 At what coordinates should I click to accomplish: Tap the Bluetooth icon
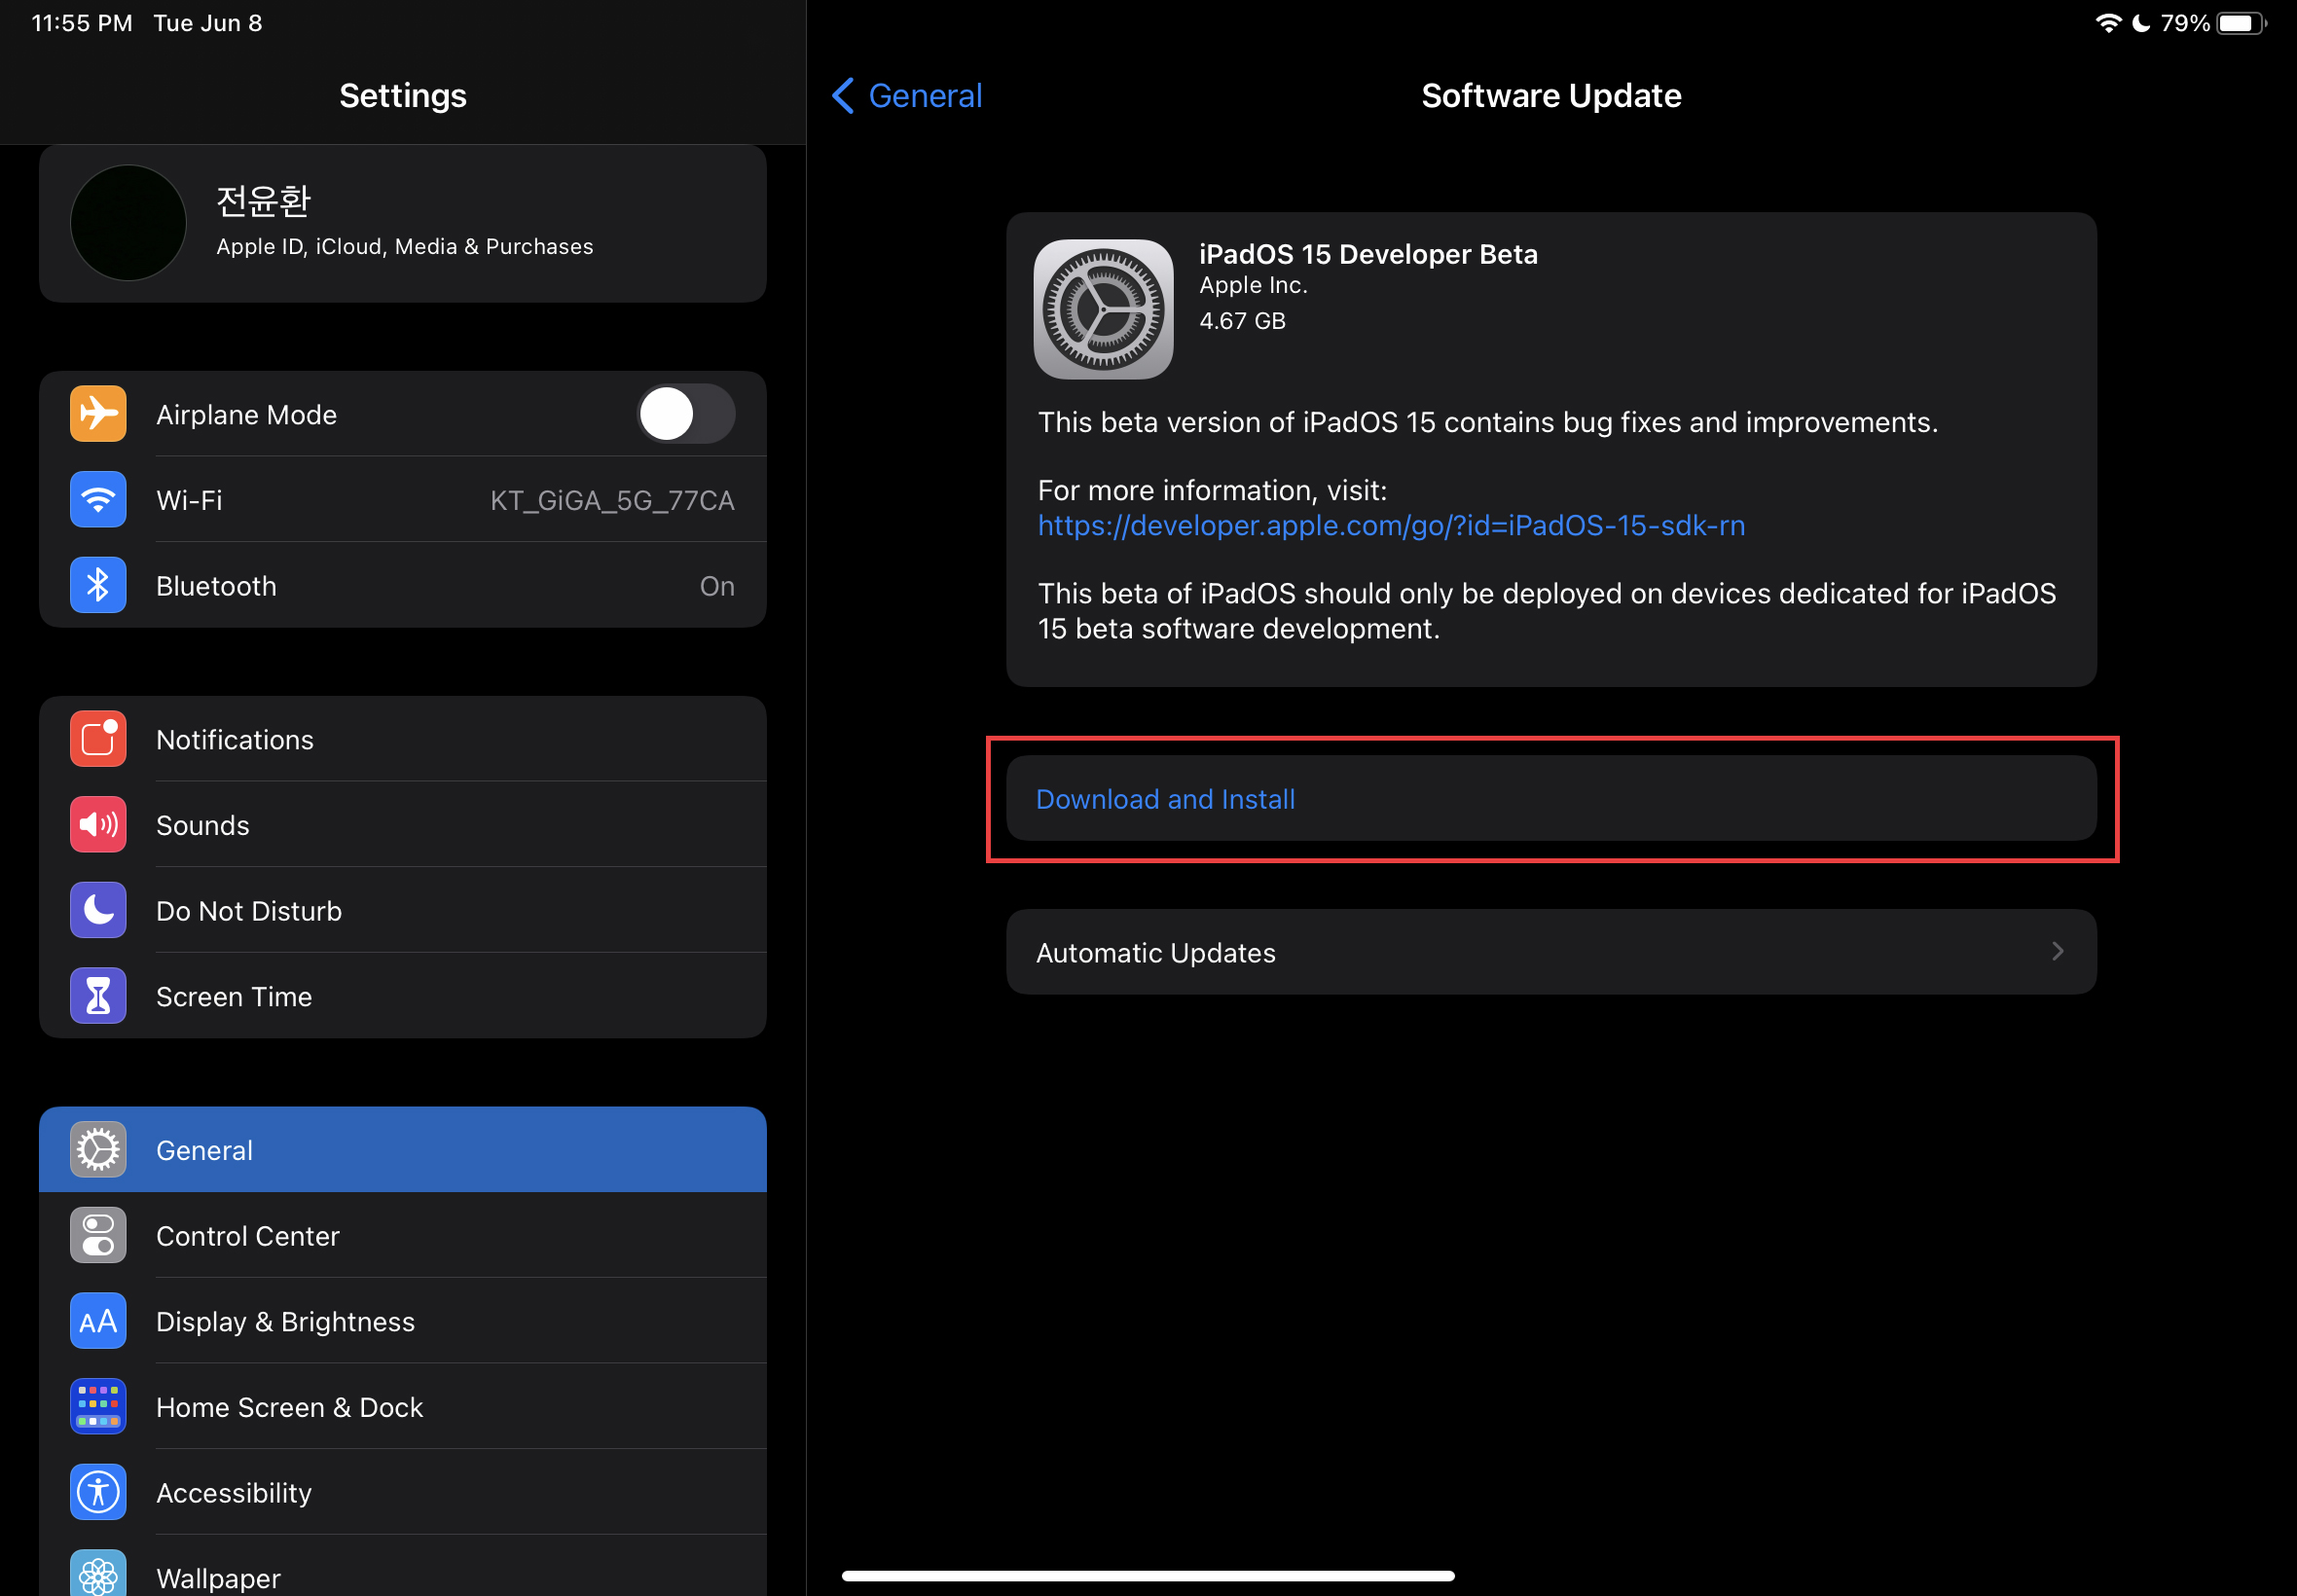pos(98,585)
